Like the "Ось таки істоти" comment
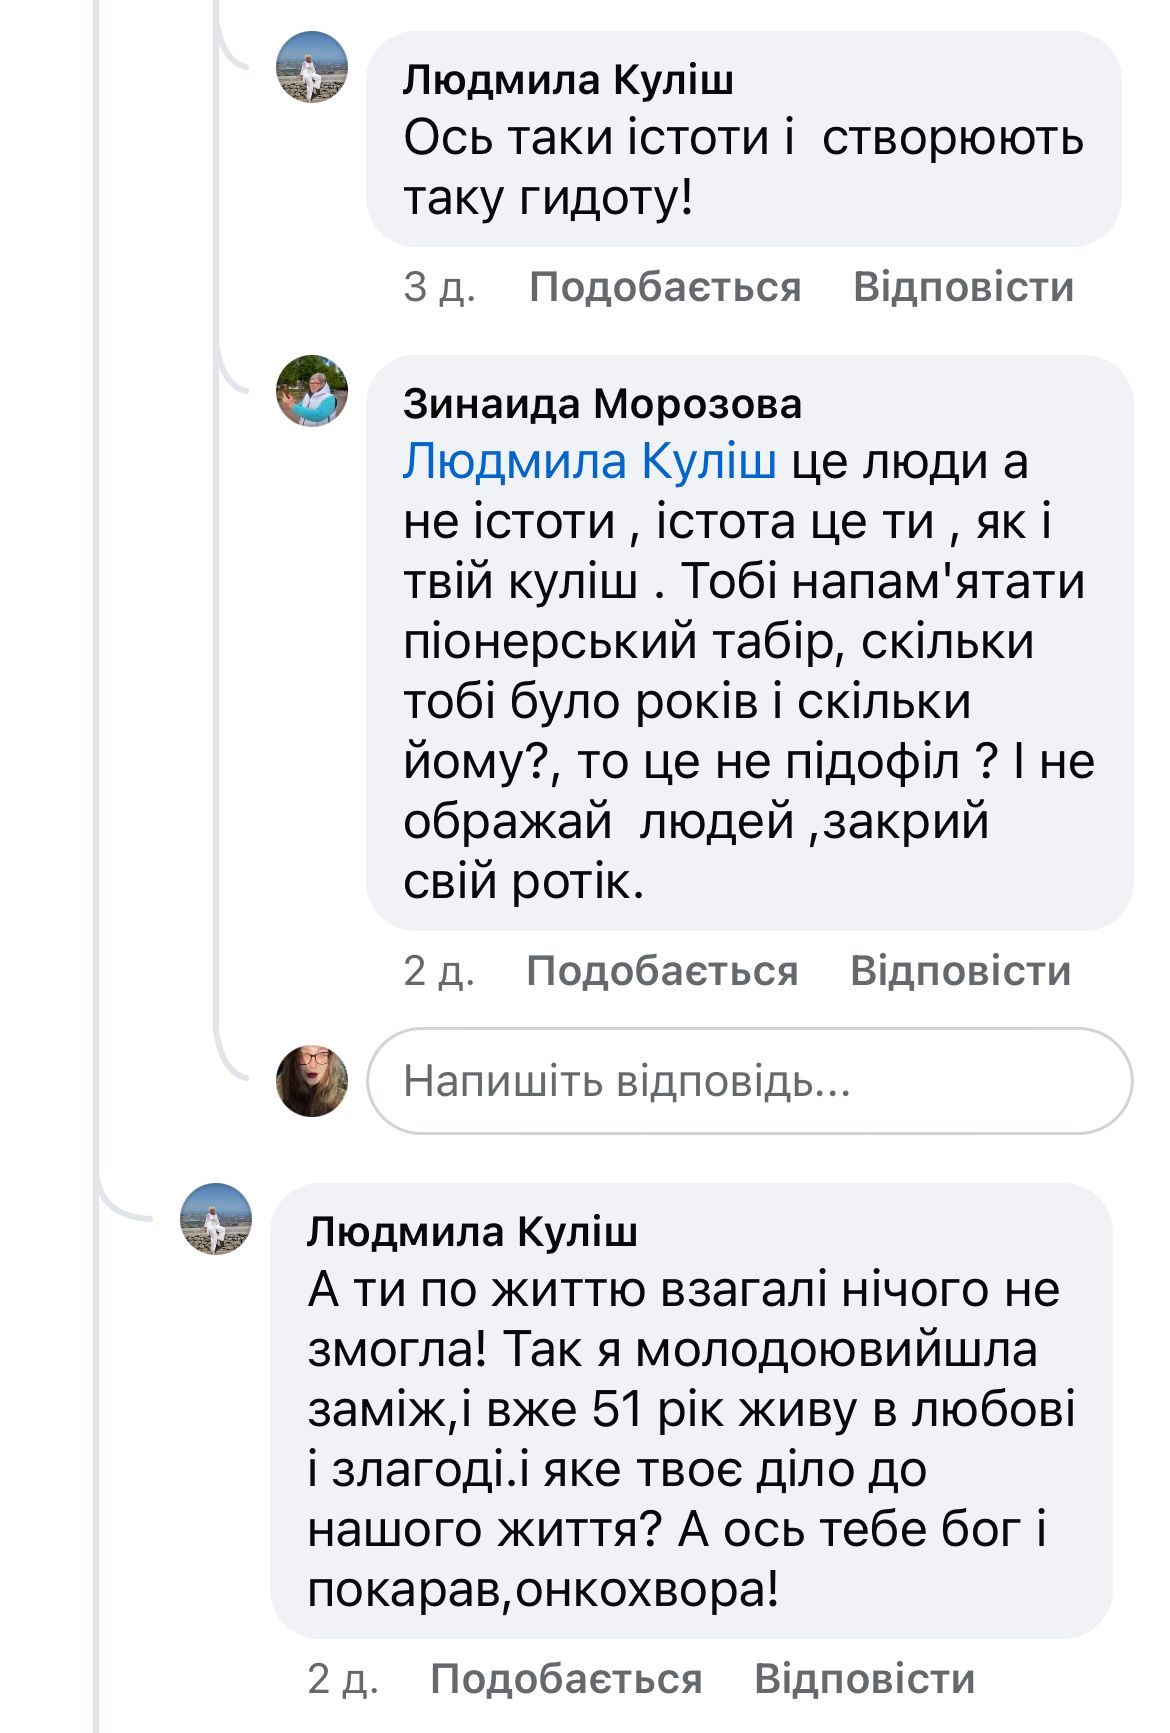 pos(665,287)
